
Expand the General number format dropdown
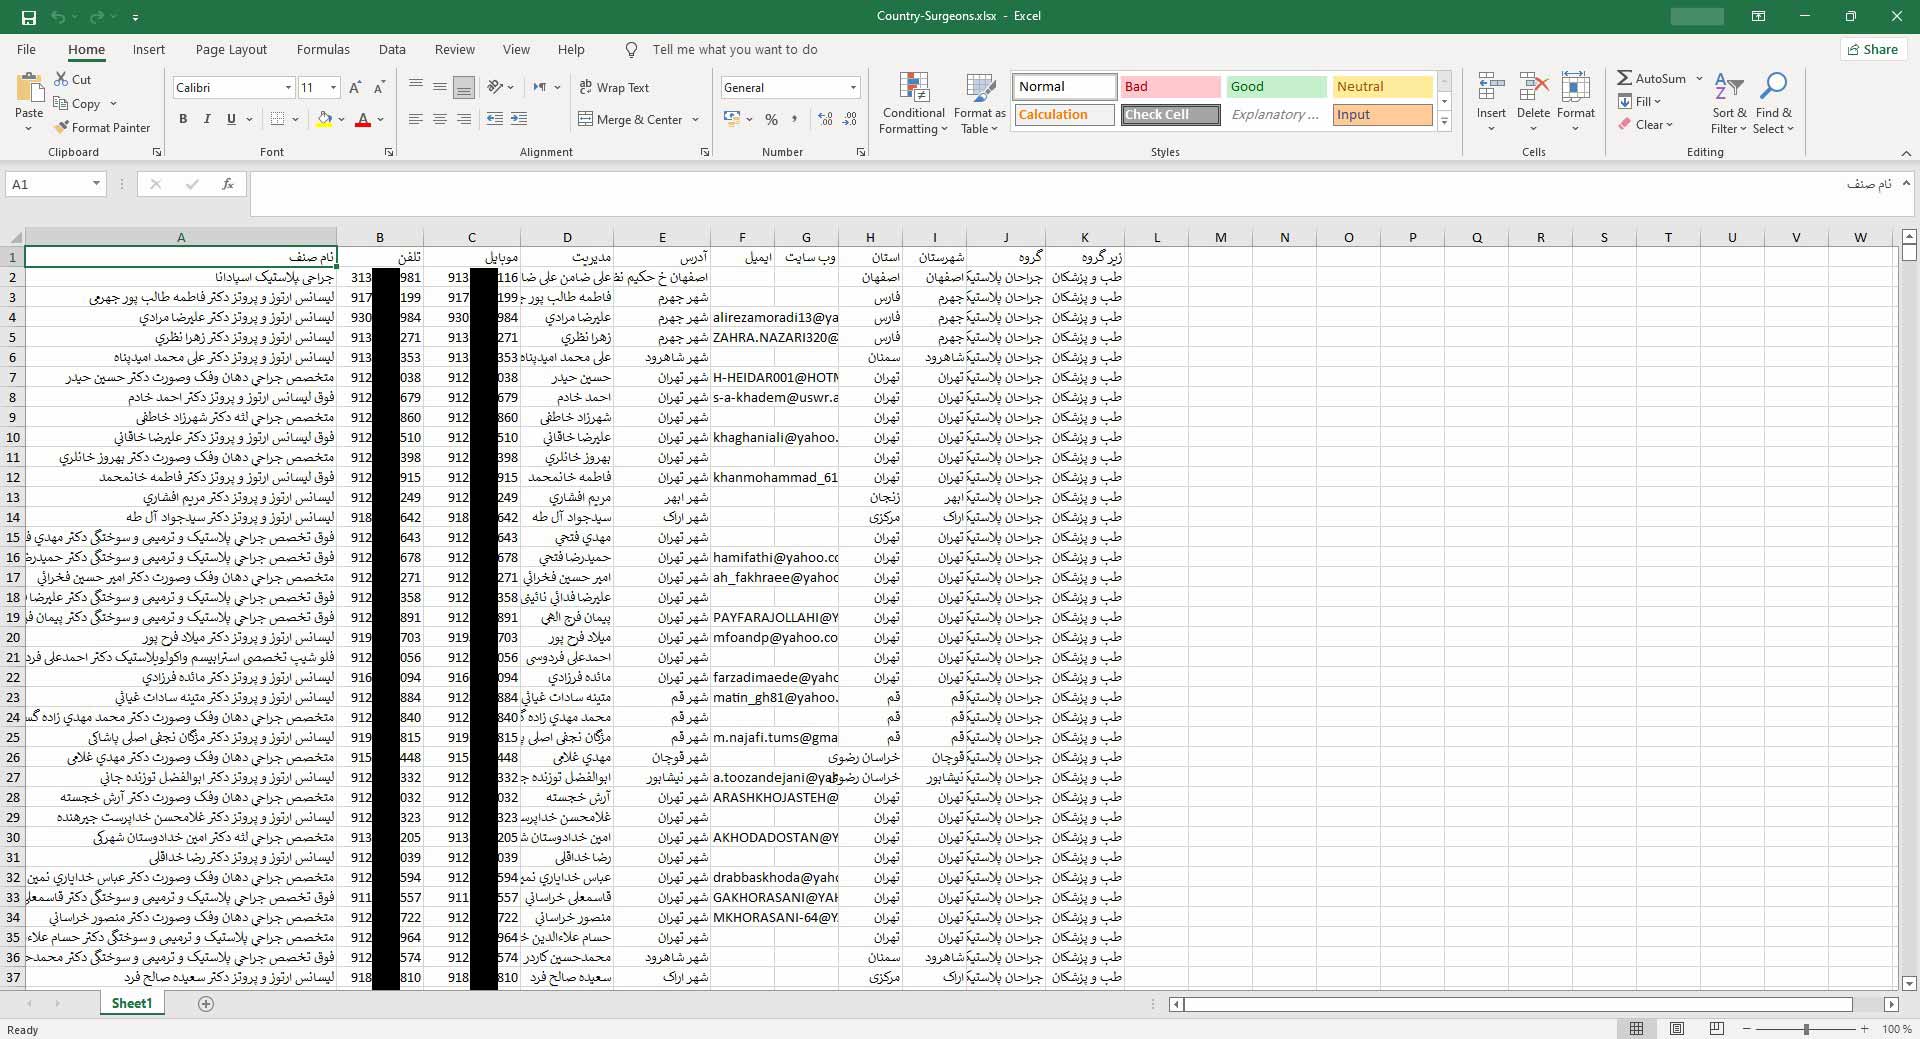tap(853, 88)
